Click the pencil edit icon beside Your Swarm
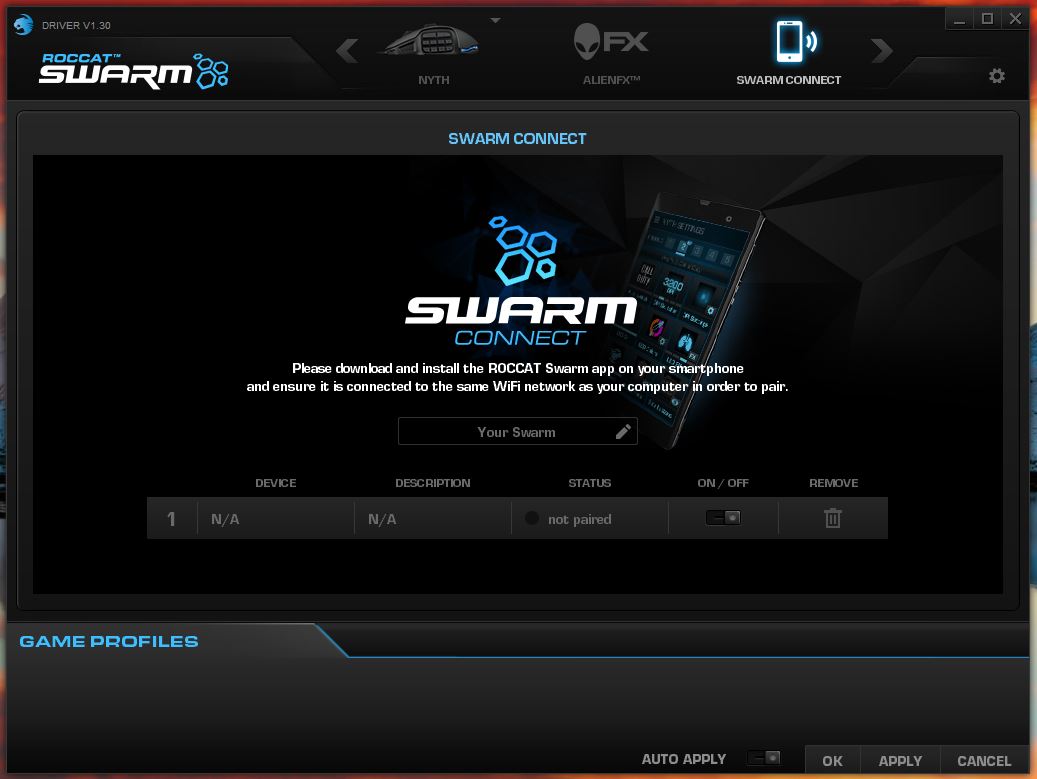 pyautogui.click(x=622, y=430)
